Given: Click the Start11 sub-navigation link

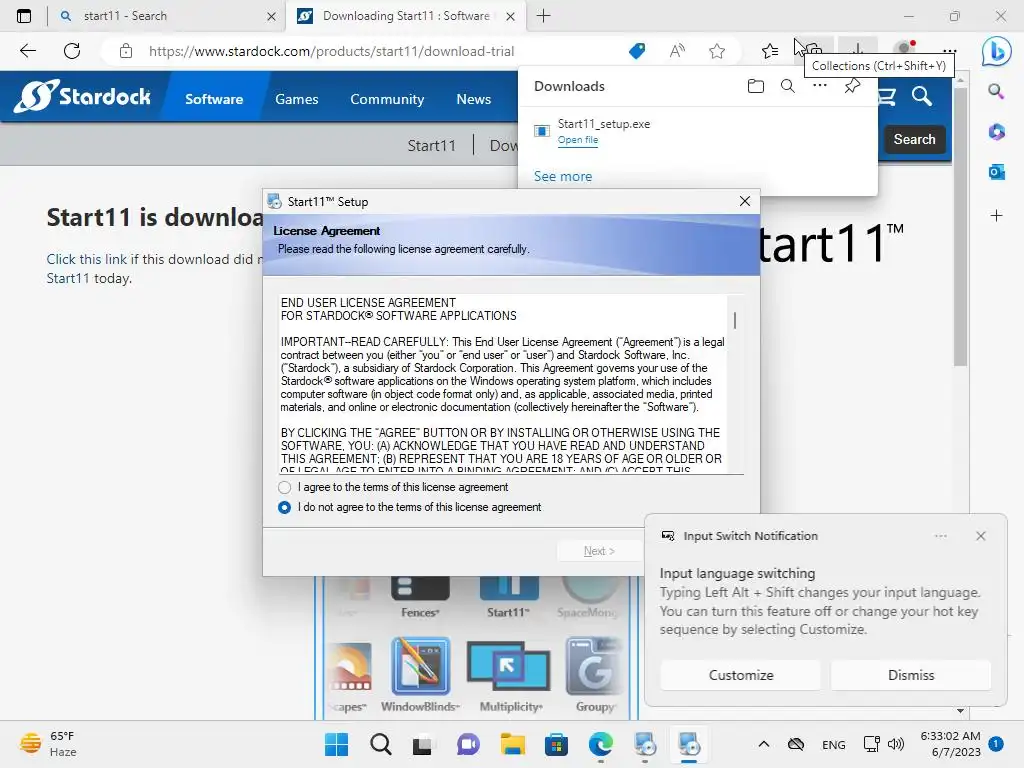Looking at the screenshot, I should 431,146.
